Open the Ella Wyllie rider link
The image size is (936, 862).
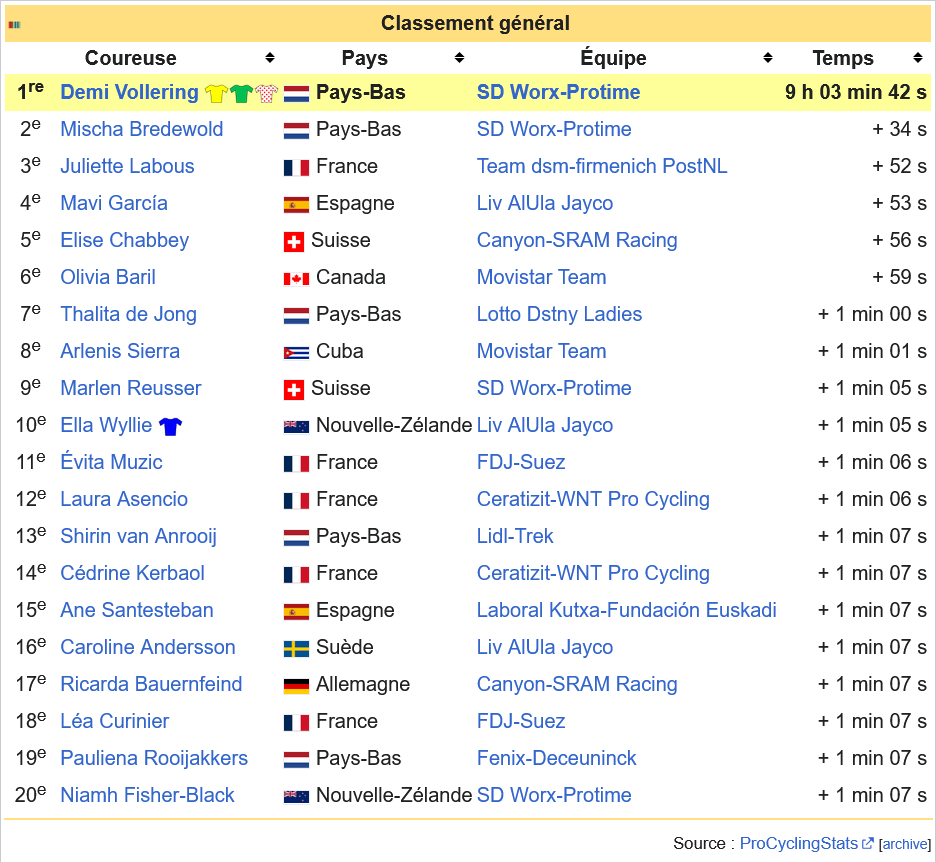point(106,425)
